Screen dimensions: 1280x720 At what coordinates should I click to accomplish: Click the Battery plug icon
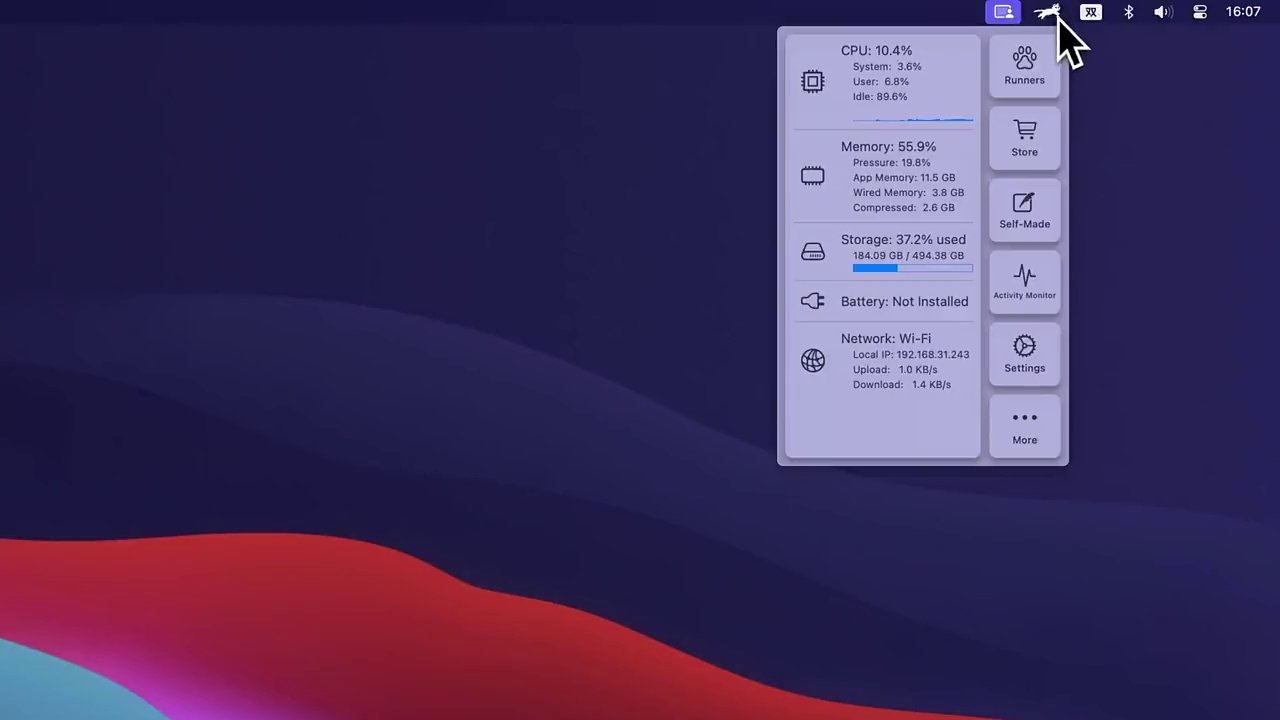tap(813, 301)
